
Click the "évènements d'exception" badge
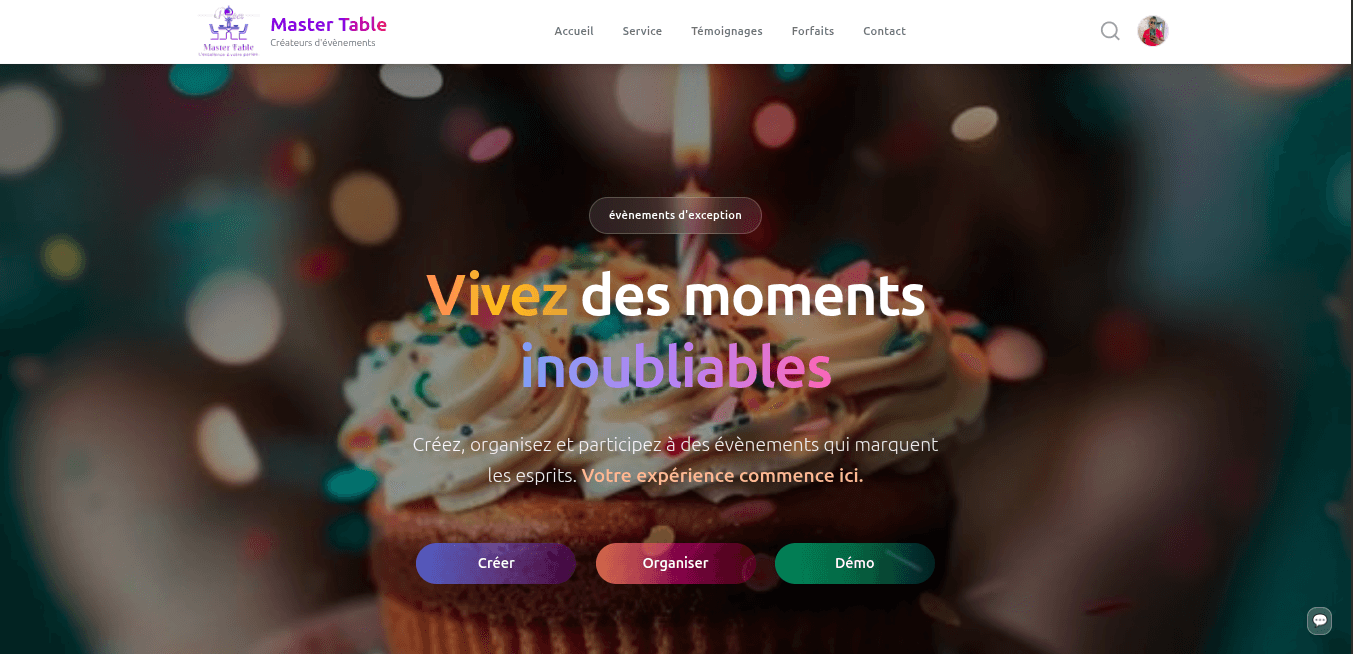click(x=675, y=215)
